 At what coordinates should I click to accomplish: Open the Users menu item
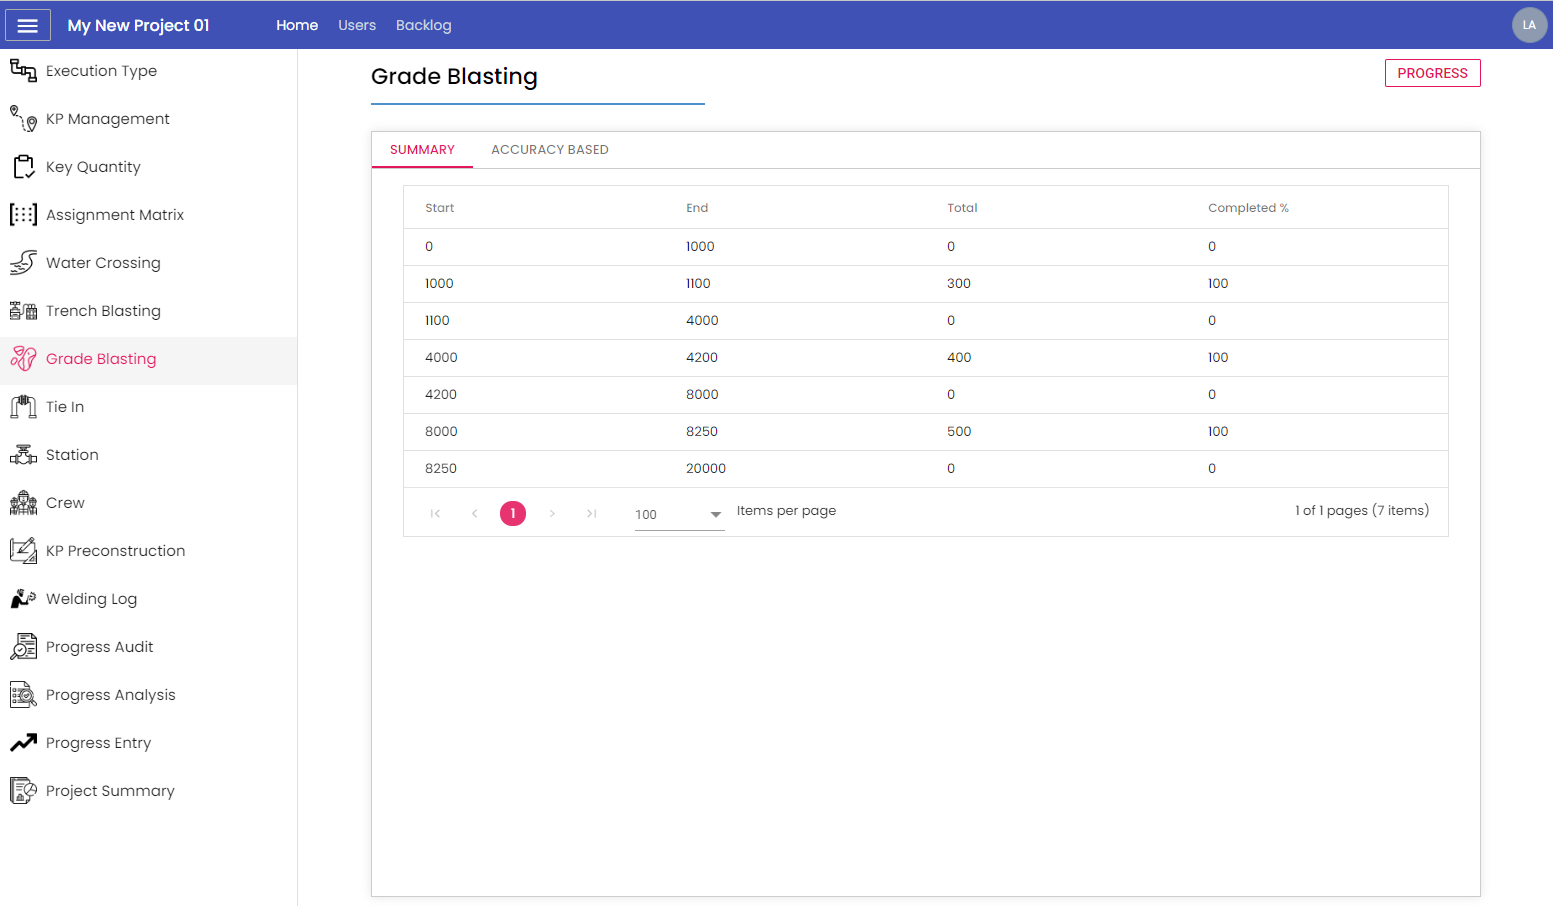click(x=357, y=25)
